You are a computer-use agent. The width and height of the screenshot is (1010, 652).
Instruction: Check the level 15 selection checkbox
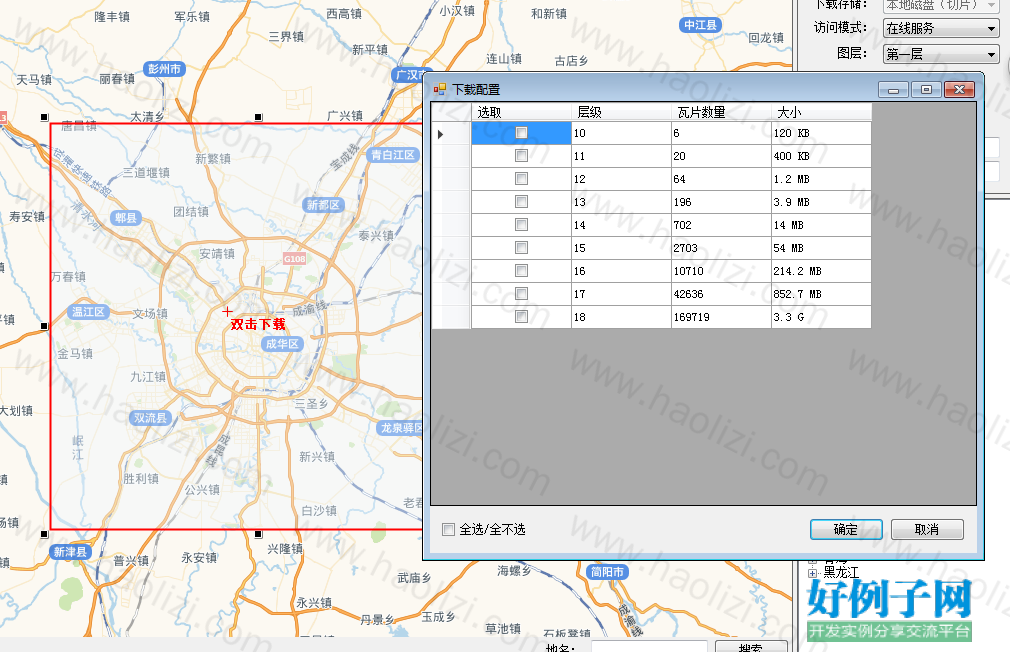[521, 247]
